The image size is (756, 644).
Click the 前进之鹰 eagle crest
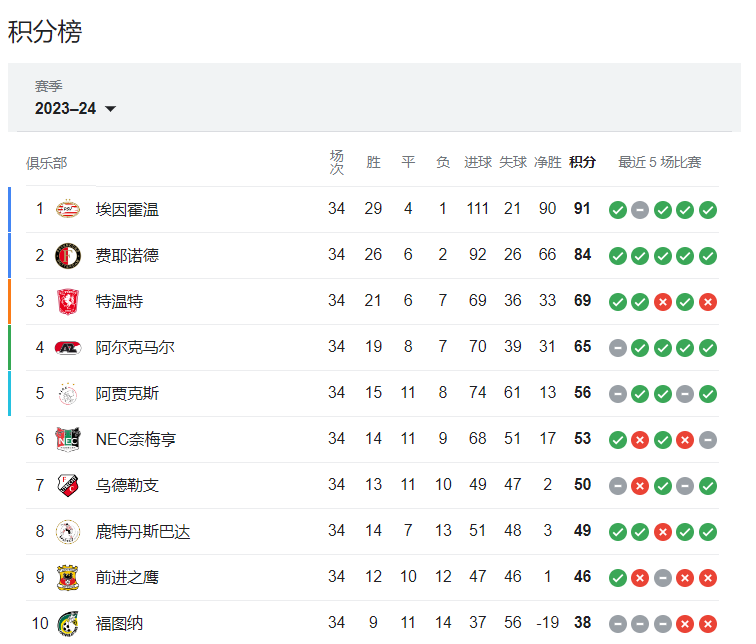(x=68, y=577)
